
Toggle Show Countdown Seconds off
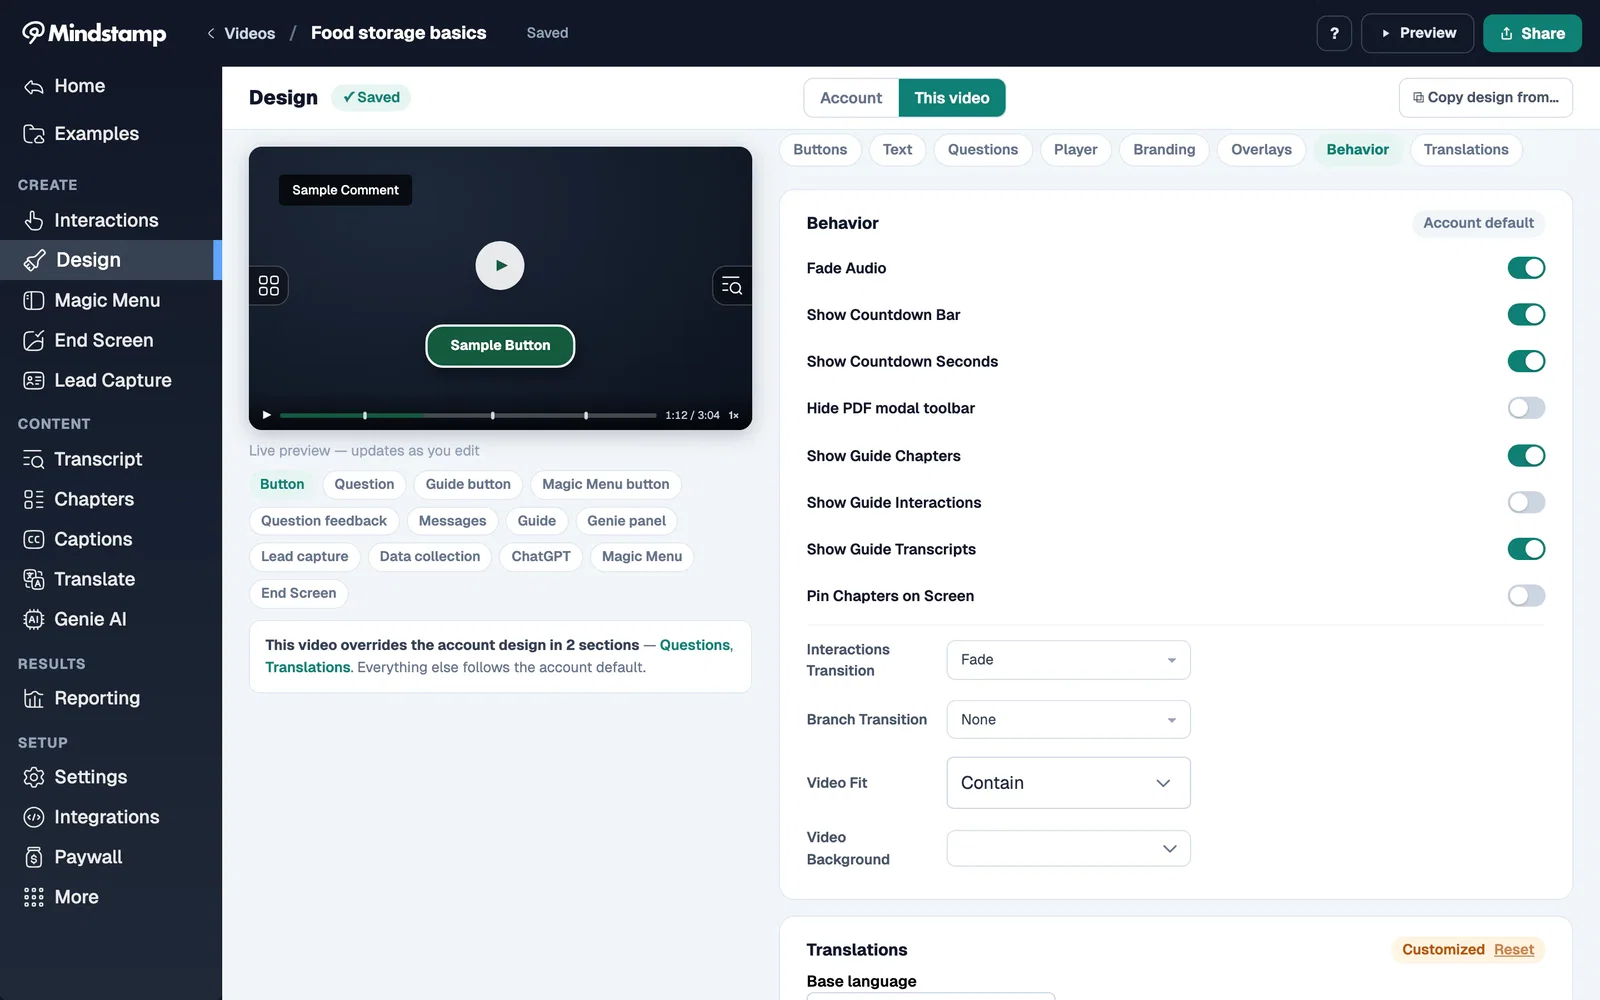pos(1526,361)
